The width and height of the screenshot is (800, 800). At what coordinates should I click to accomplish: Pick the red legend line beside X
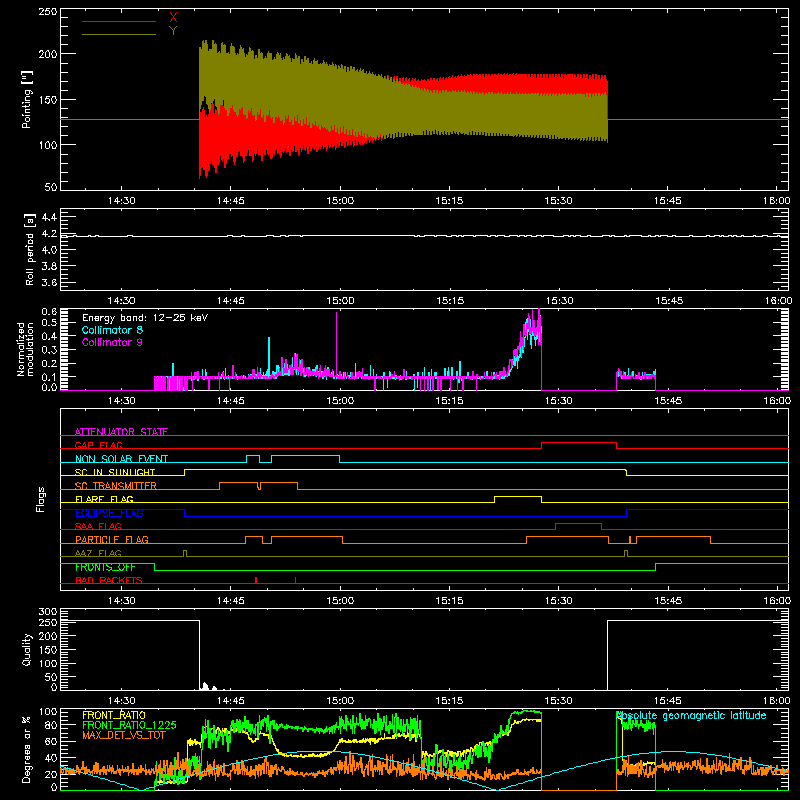(x=119, y=21)
